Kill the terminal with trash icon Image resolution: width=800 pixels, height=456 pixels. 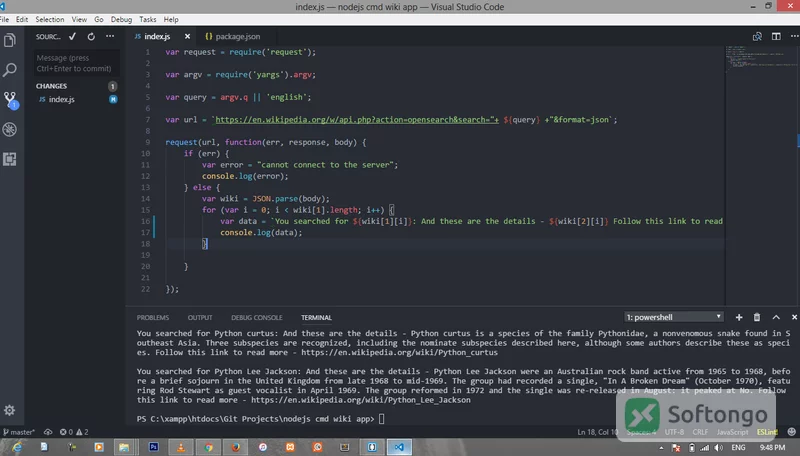coord(757,317)
